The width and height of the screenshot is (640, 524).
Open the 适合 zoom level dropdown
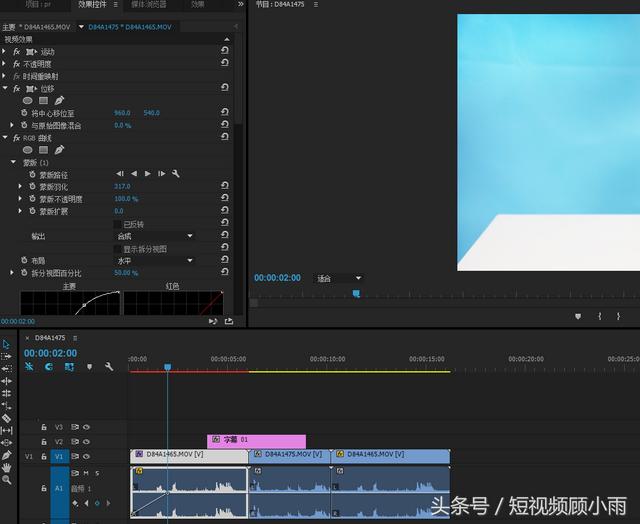[338, 278]
